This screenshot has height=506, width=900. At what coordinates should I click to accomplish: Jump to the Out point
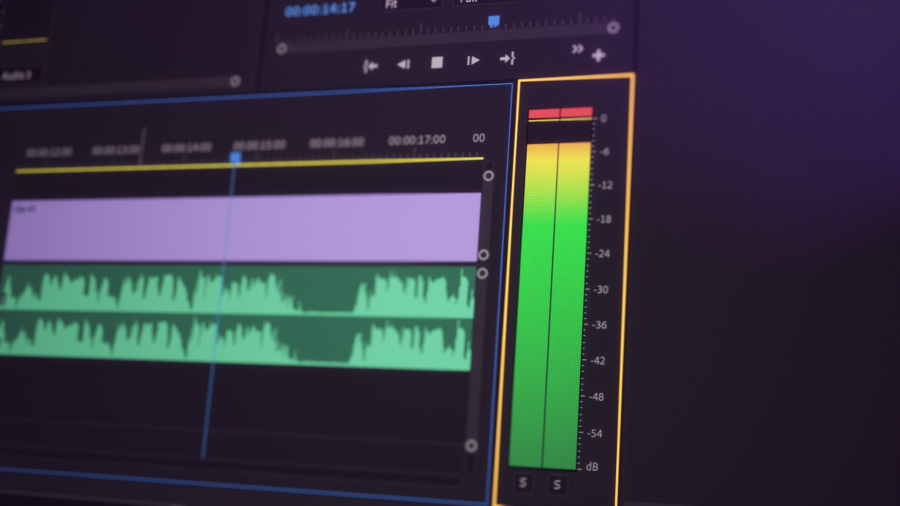coord(507,58)
